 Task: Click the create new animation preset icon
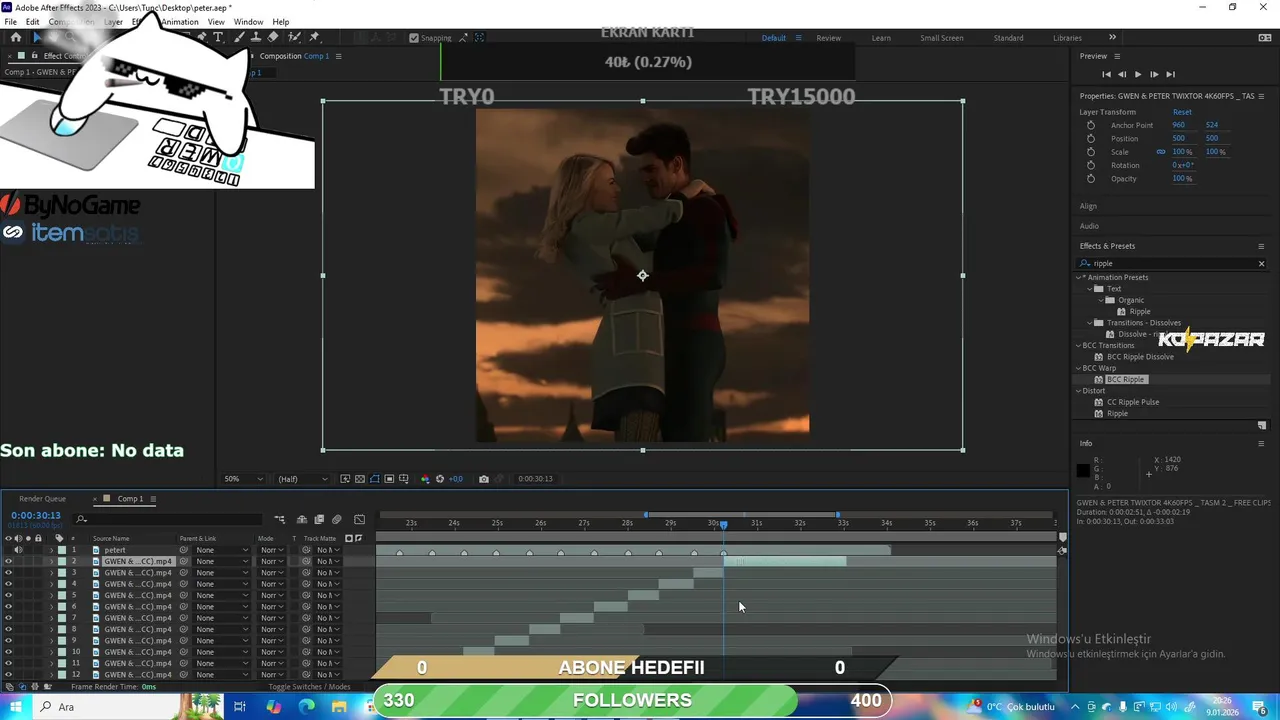pyautogui.click(x=1262, y=425)
